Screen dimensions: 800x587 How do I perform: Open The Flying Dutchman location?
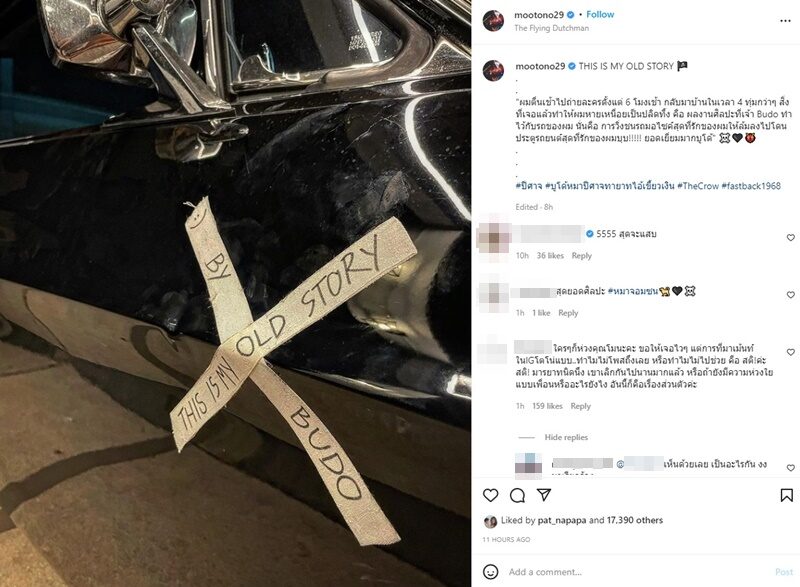tap(552, 28)
